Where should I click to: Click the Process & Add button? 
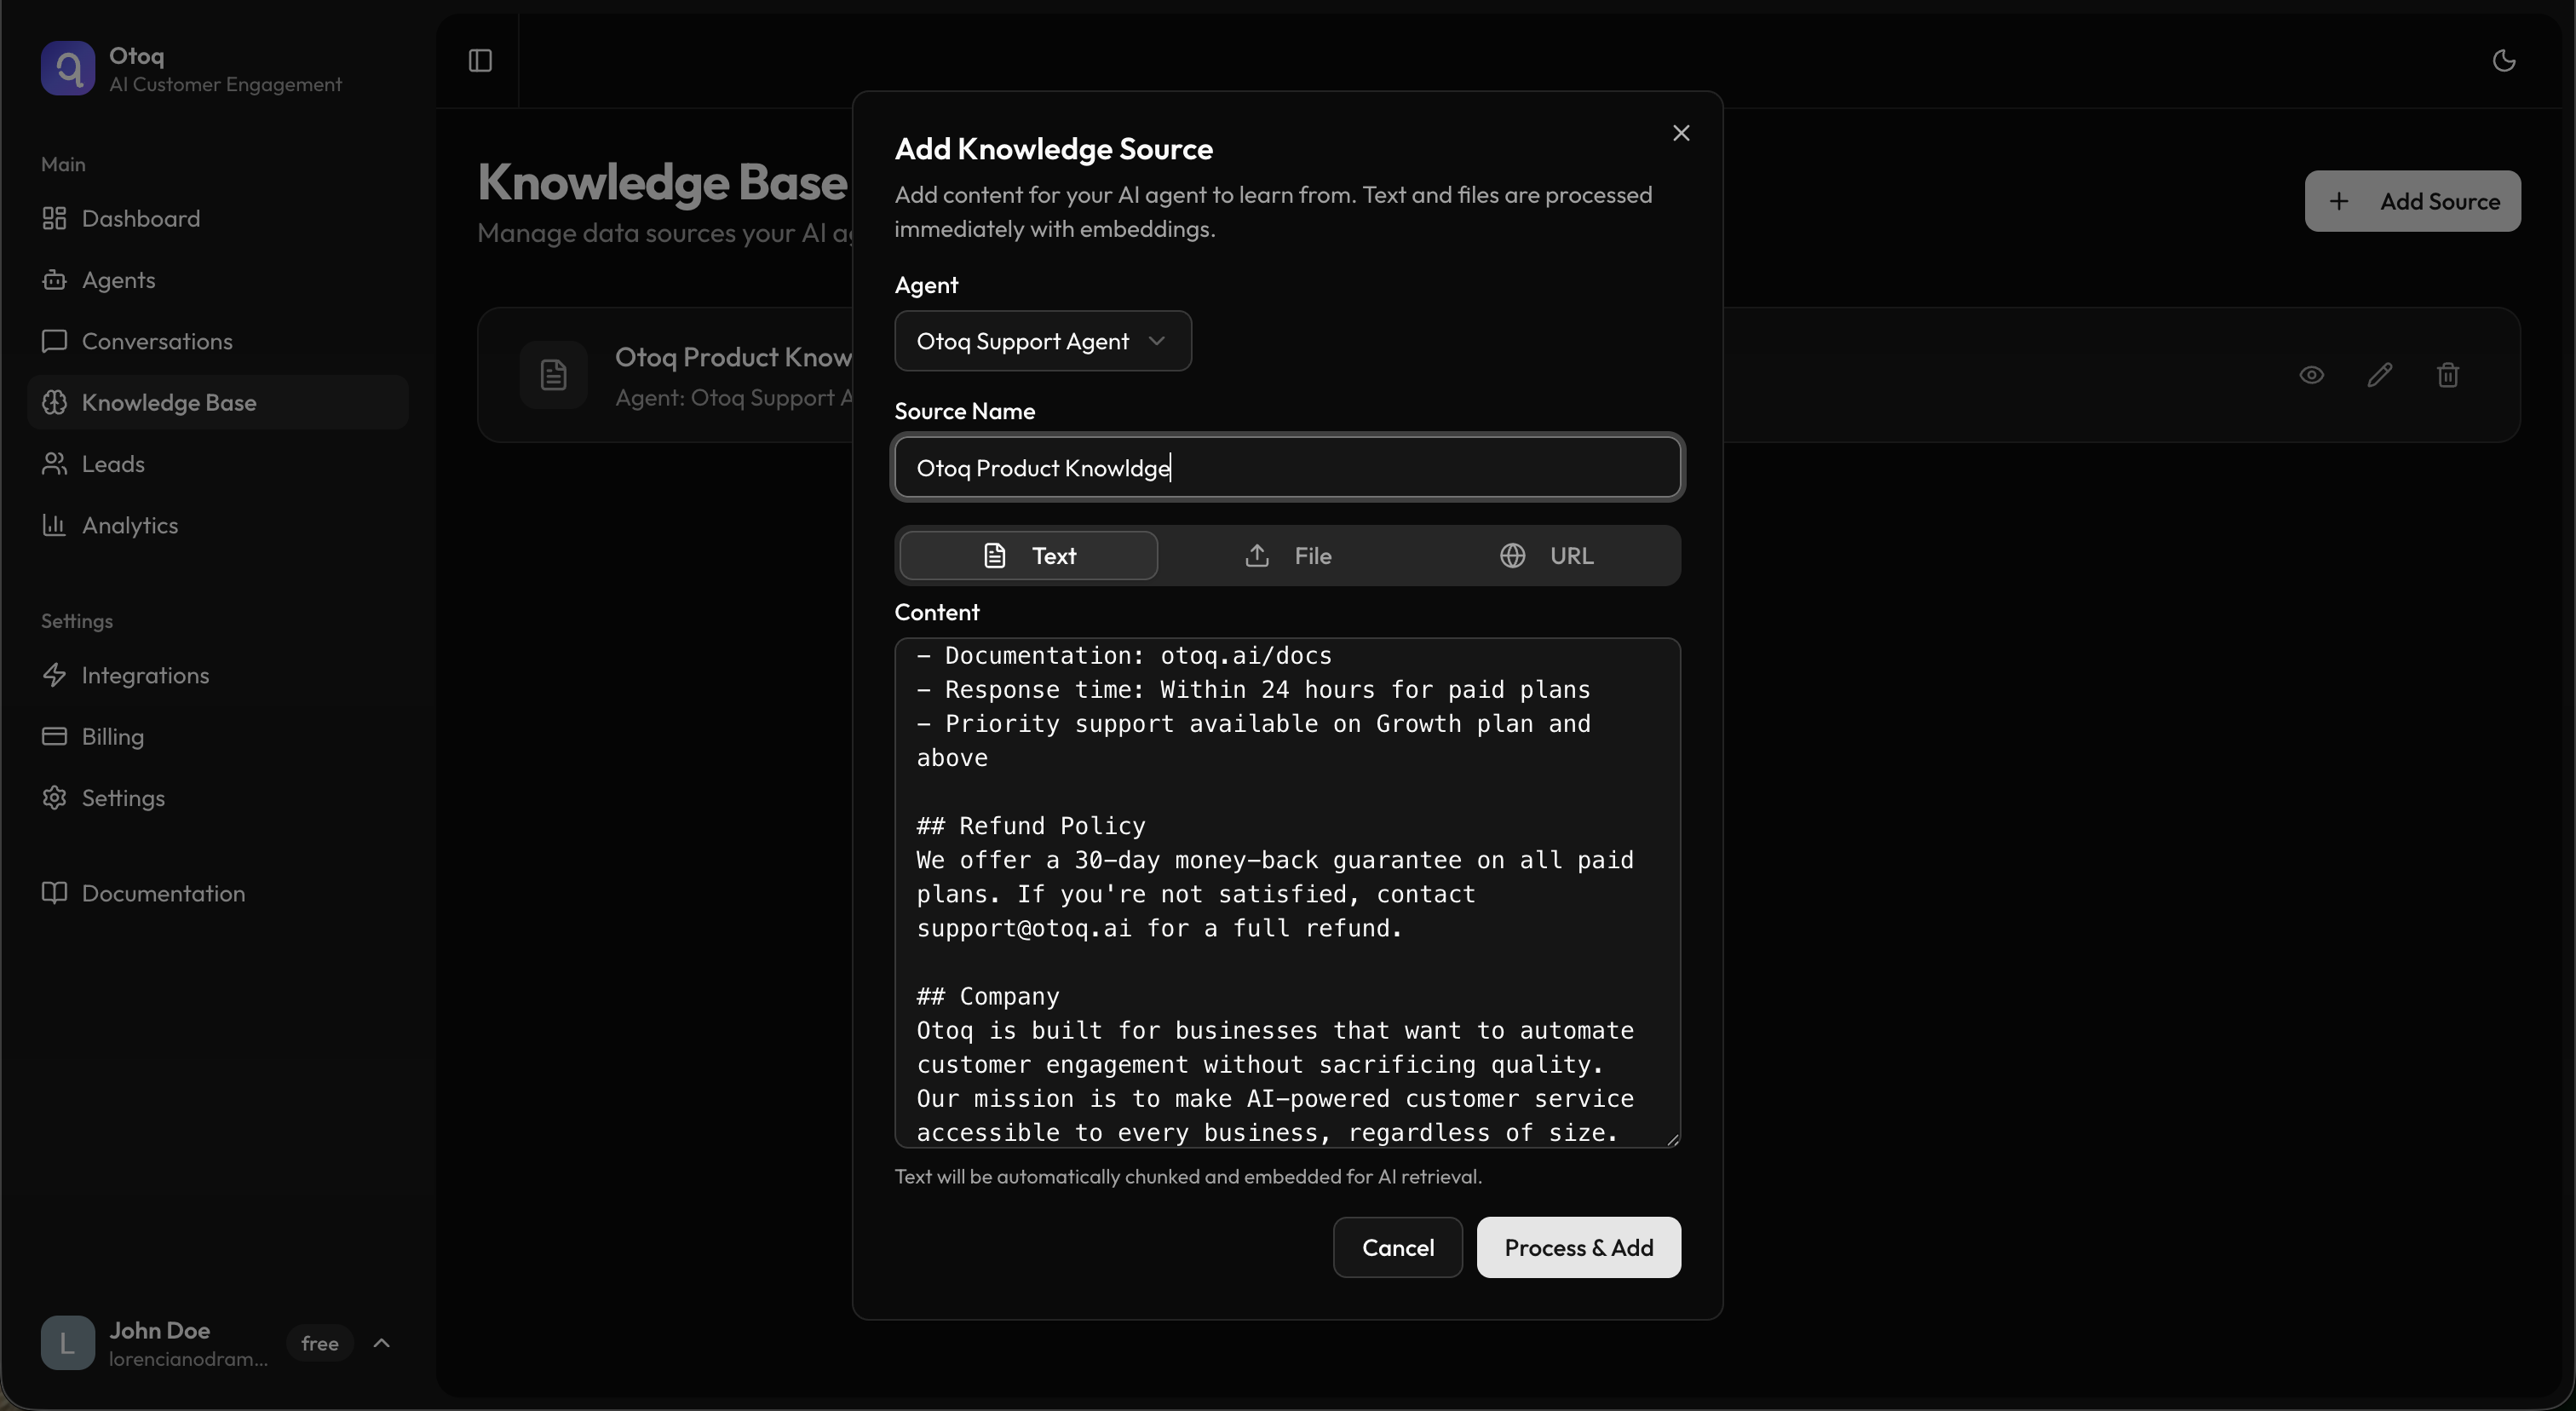1578,1247
